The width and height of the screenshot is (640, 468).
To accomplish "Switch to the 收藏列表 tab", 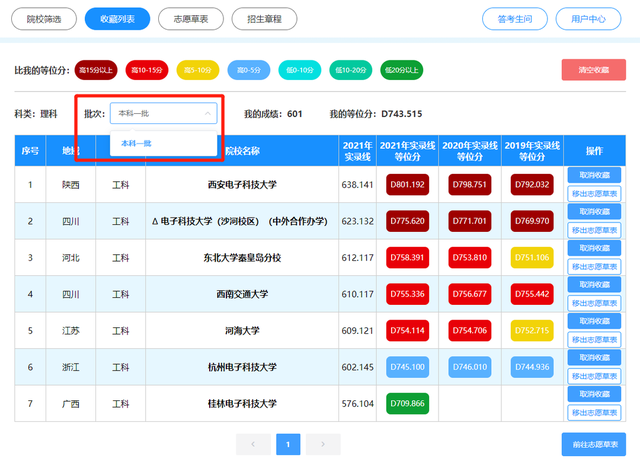I will 118,19.
